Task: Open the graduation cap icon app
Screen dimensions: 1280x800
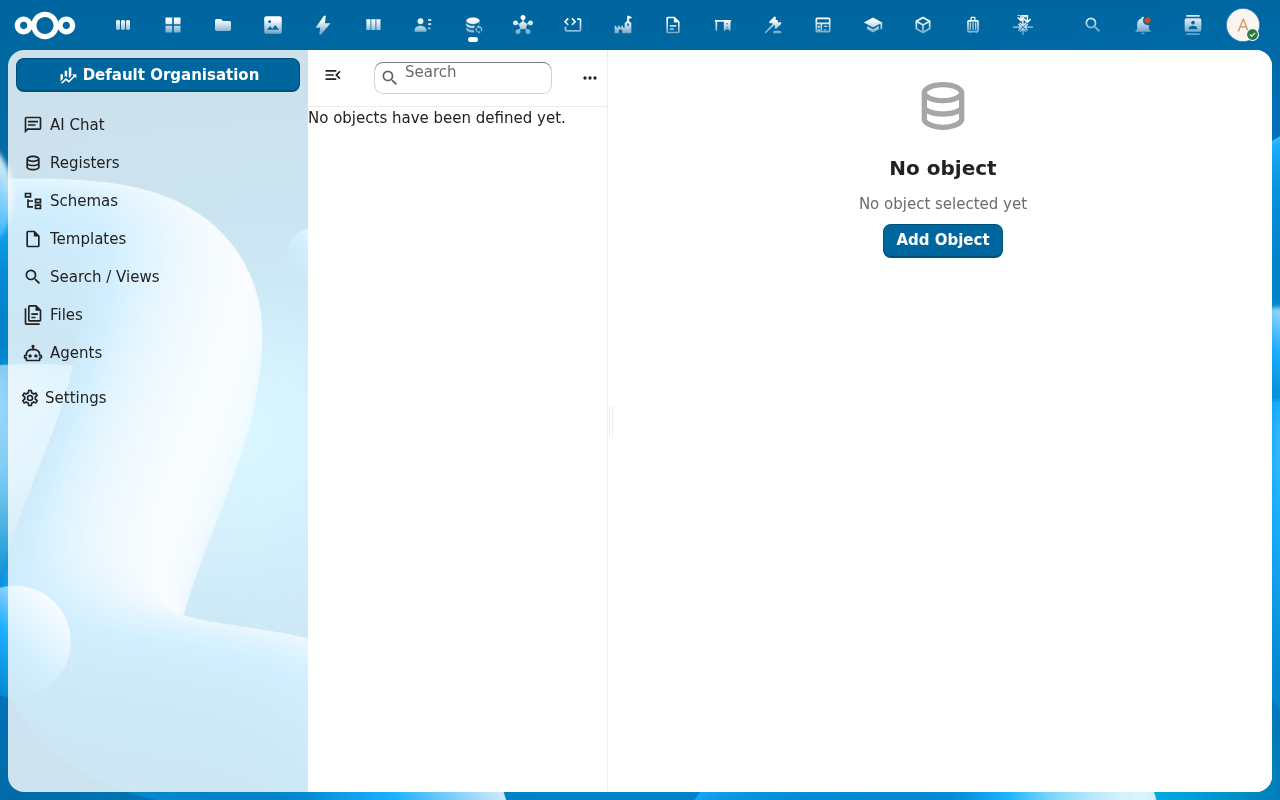Action: [x=873, y=25]
